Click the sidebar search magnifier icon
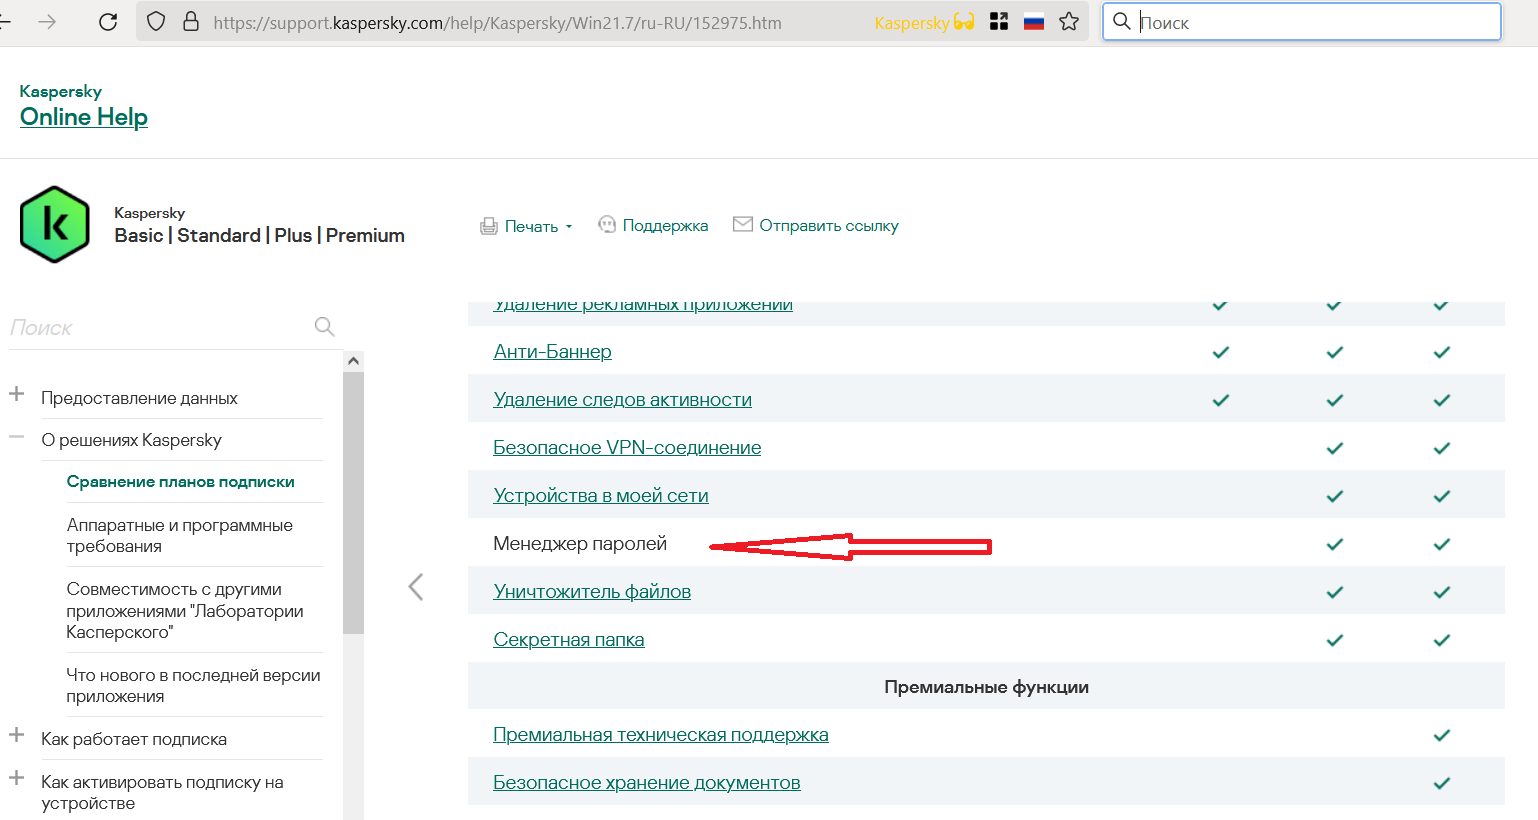The width and height of the screenshot is (1538, 820). 325,327
